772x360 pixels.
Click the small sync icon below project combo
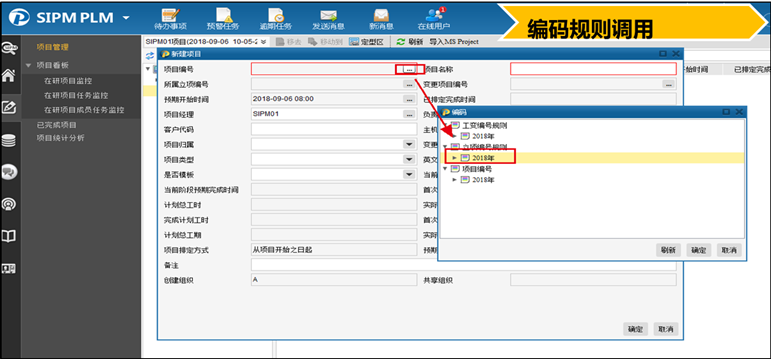pos(150,56)
